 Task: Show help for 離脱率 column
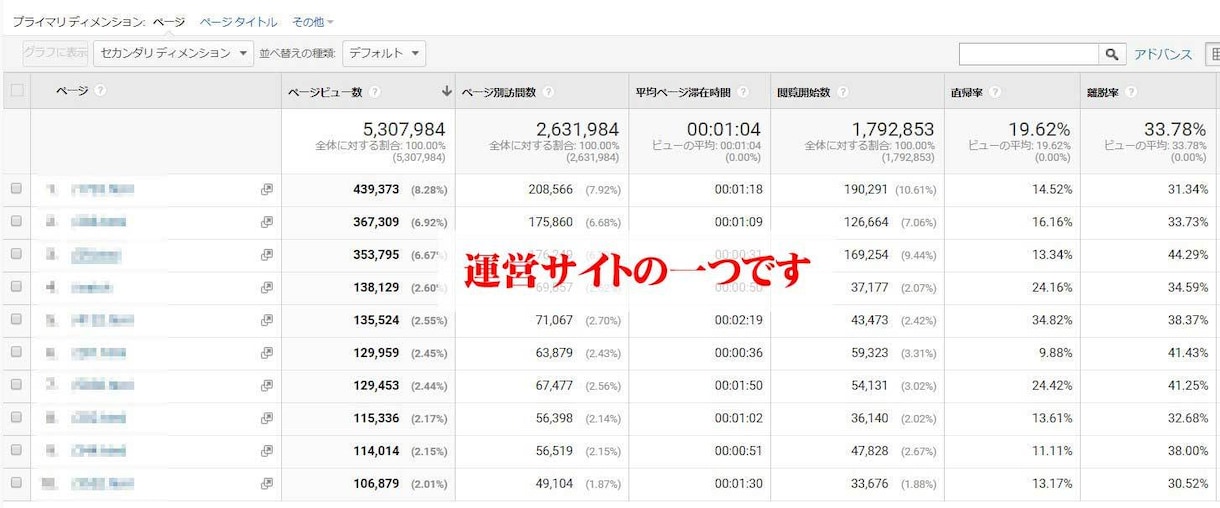pos(1131,92)
